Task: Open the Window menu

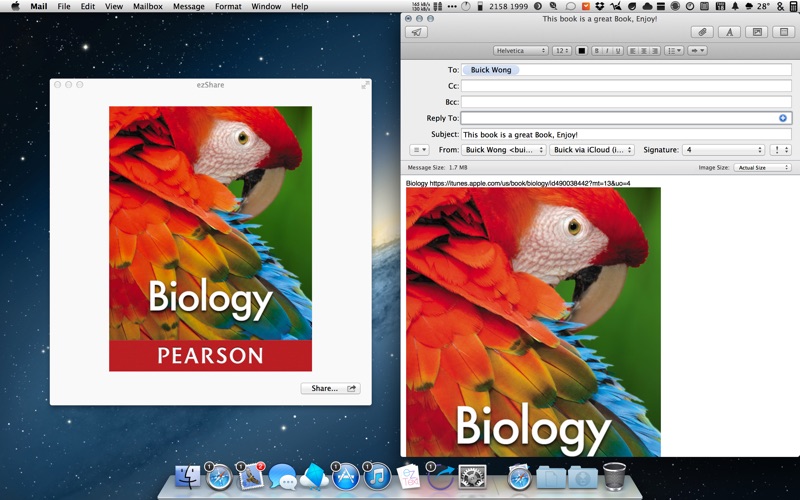Action: [x=266, y=6]
